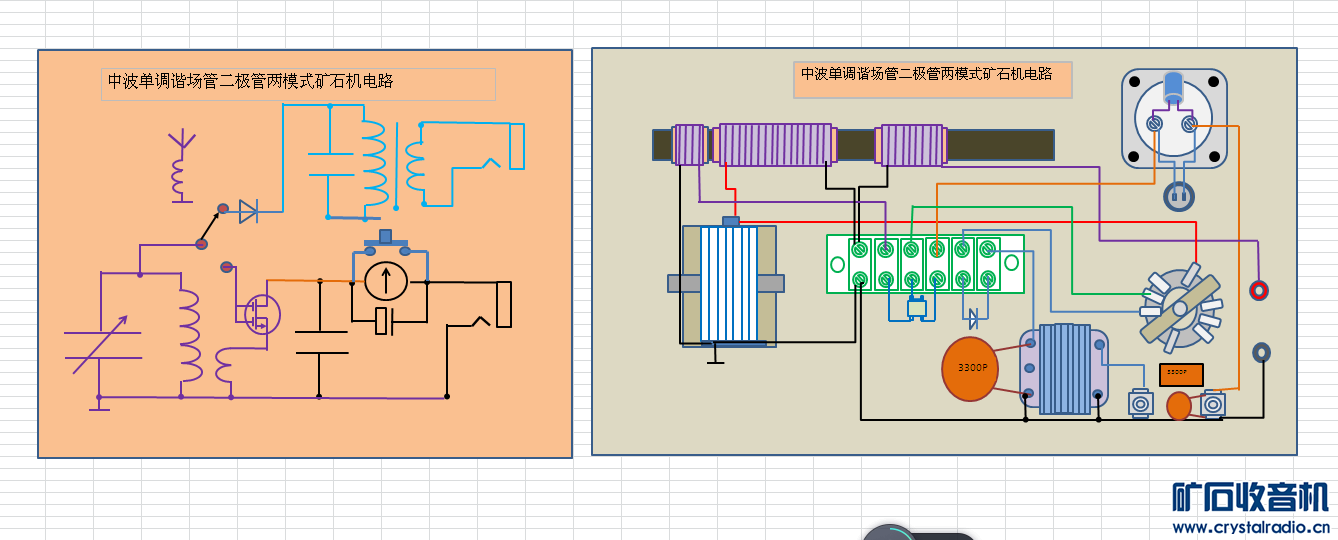This screenshot has height=540, width=1338.
Task: Select the square socket with blue capacitor
Action: click(1173, 117)
